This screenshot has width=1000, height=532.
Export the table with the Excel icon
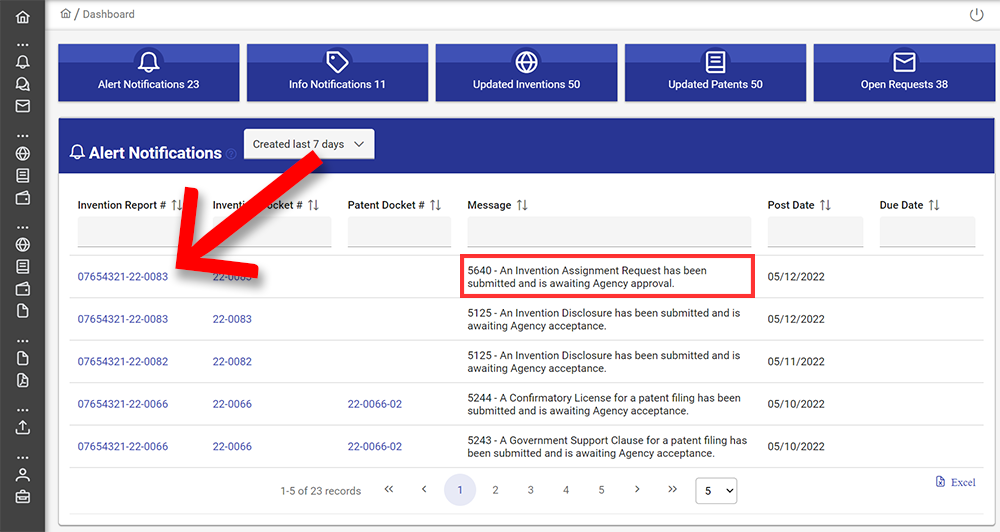pos(955,482)
